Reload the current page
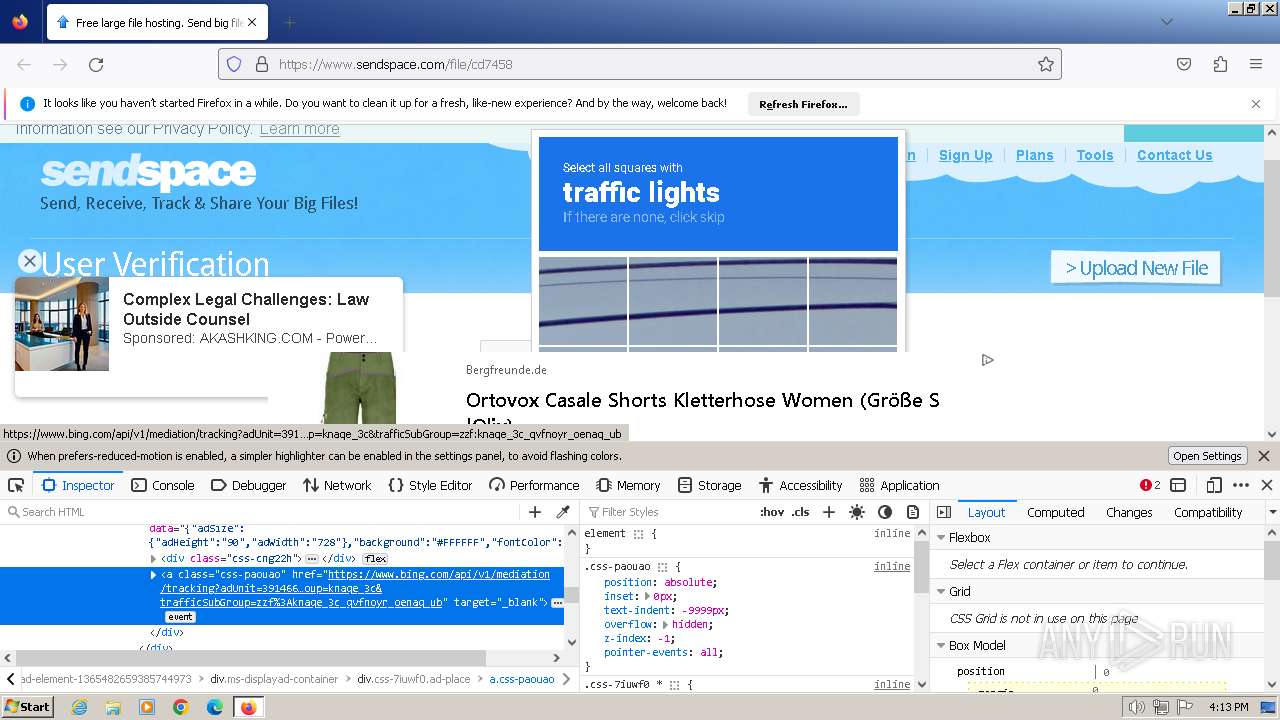The height and width of the screenshot is (720, 1280). pyautogui.click(x=96, y=64)
